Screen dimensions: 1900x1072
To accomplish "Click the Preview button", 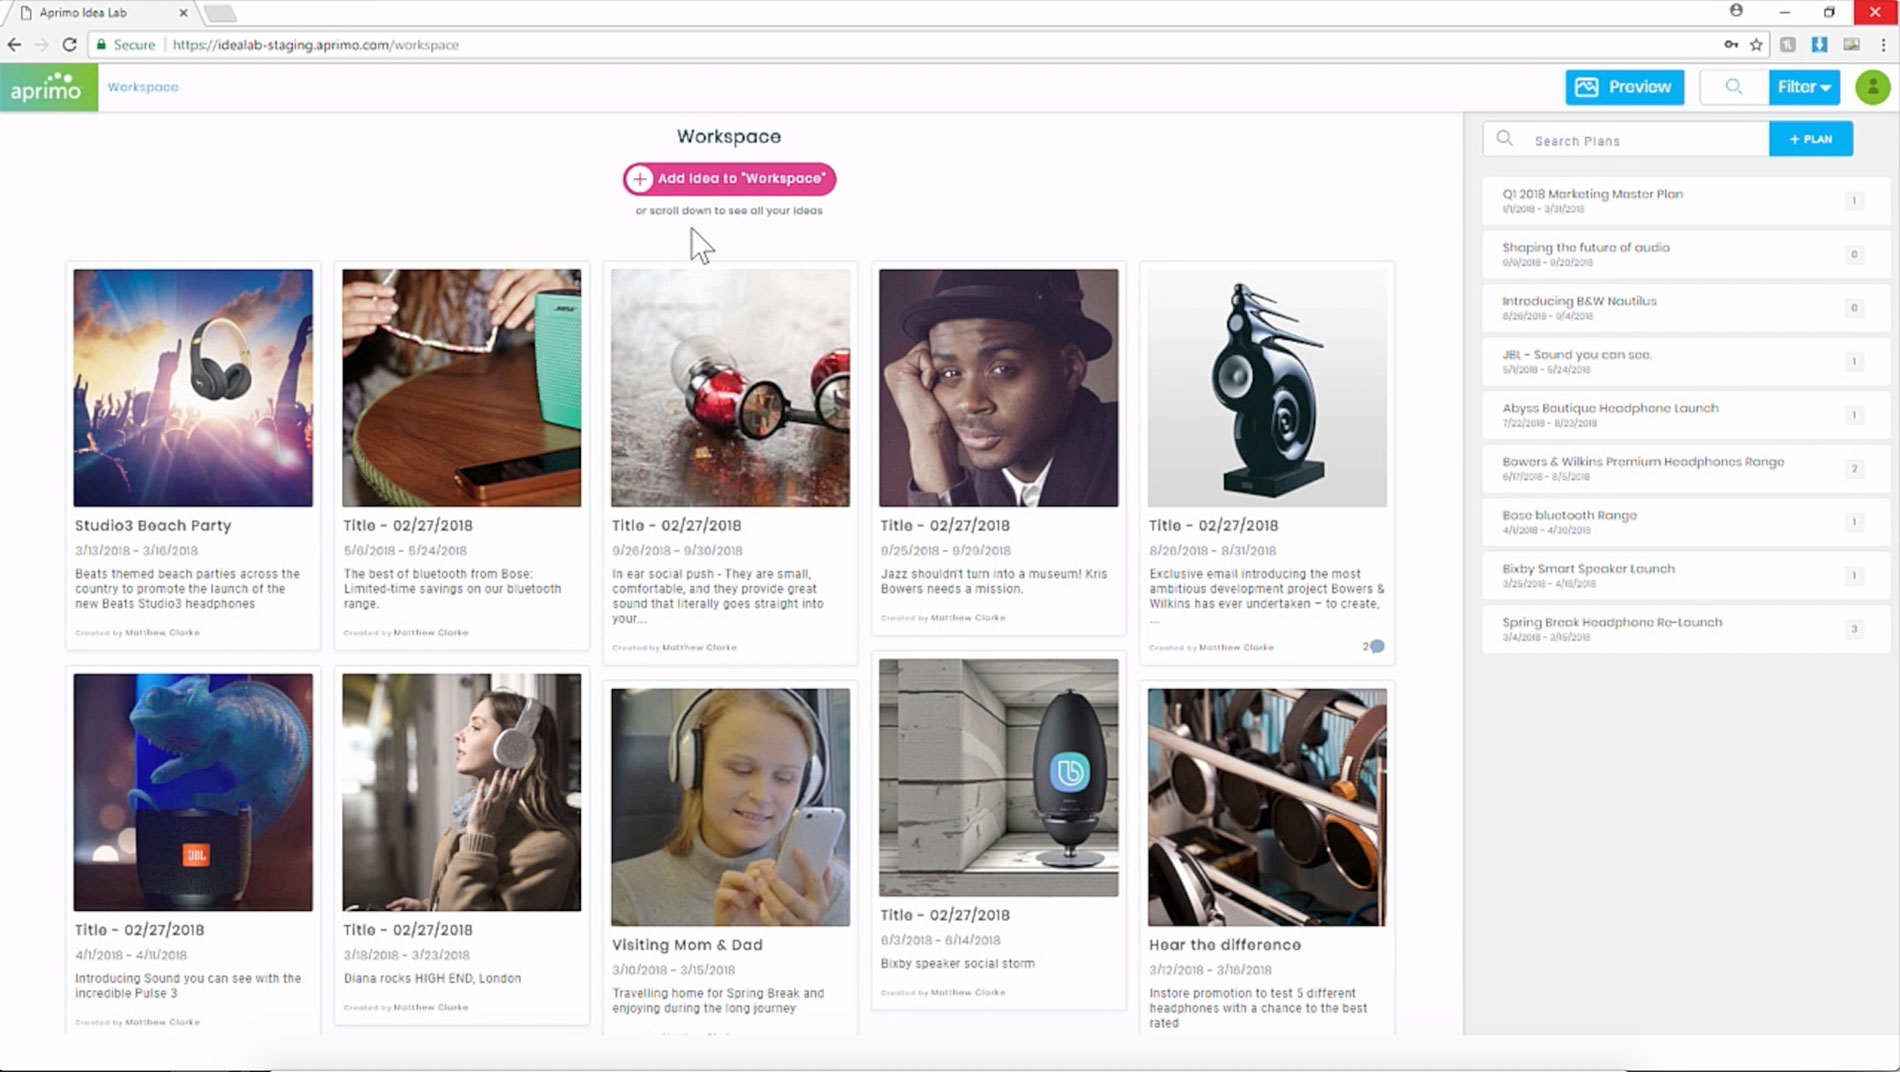I will (x=1624, y=87).
